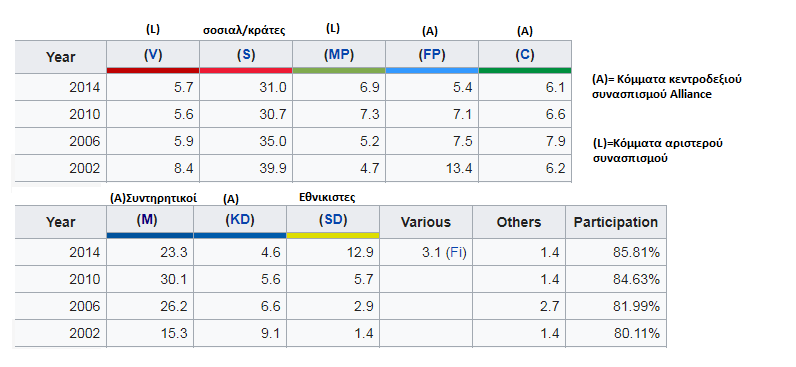Click the 39.9 cell for 2002
This screenshot has height=367, width=796.
pos(246,169)
